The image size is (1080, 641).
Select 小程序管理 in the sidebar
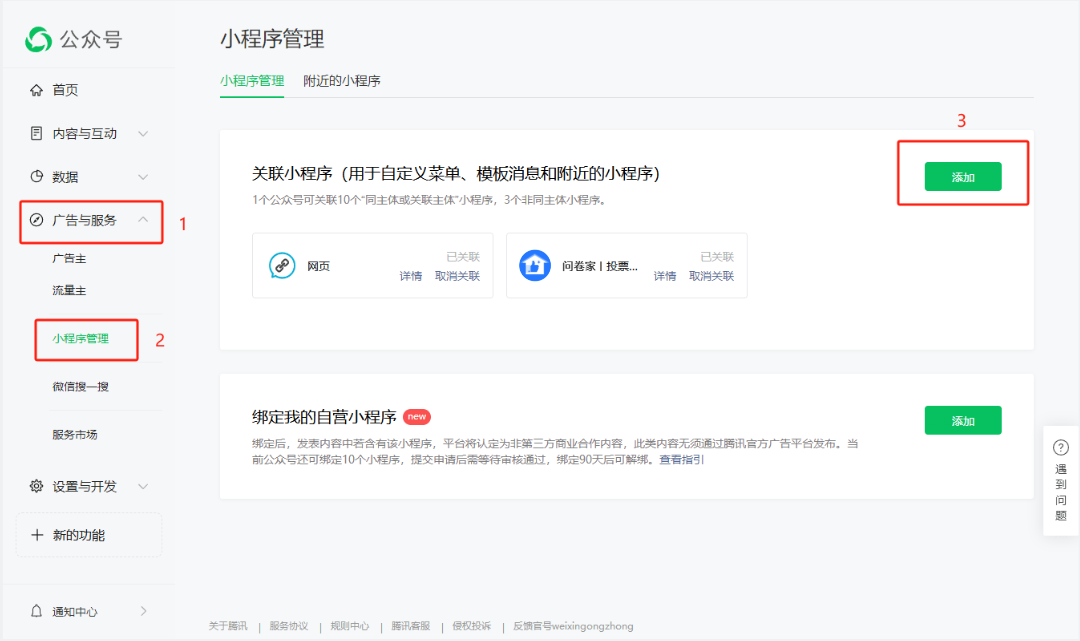[81, 339]
